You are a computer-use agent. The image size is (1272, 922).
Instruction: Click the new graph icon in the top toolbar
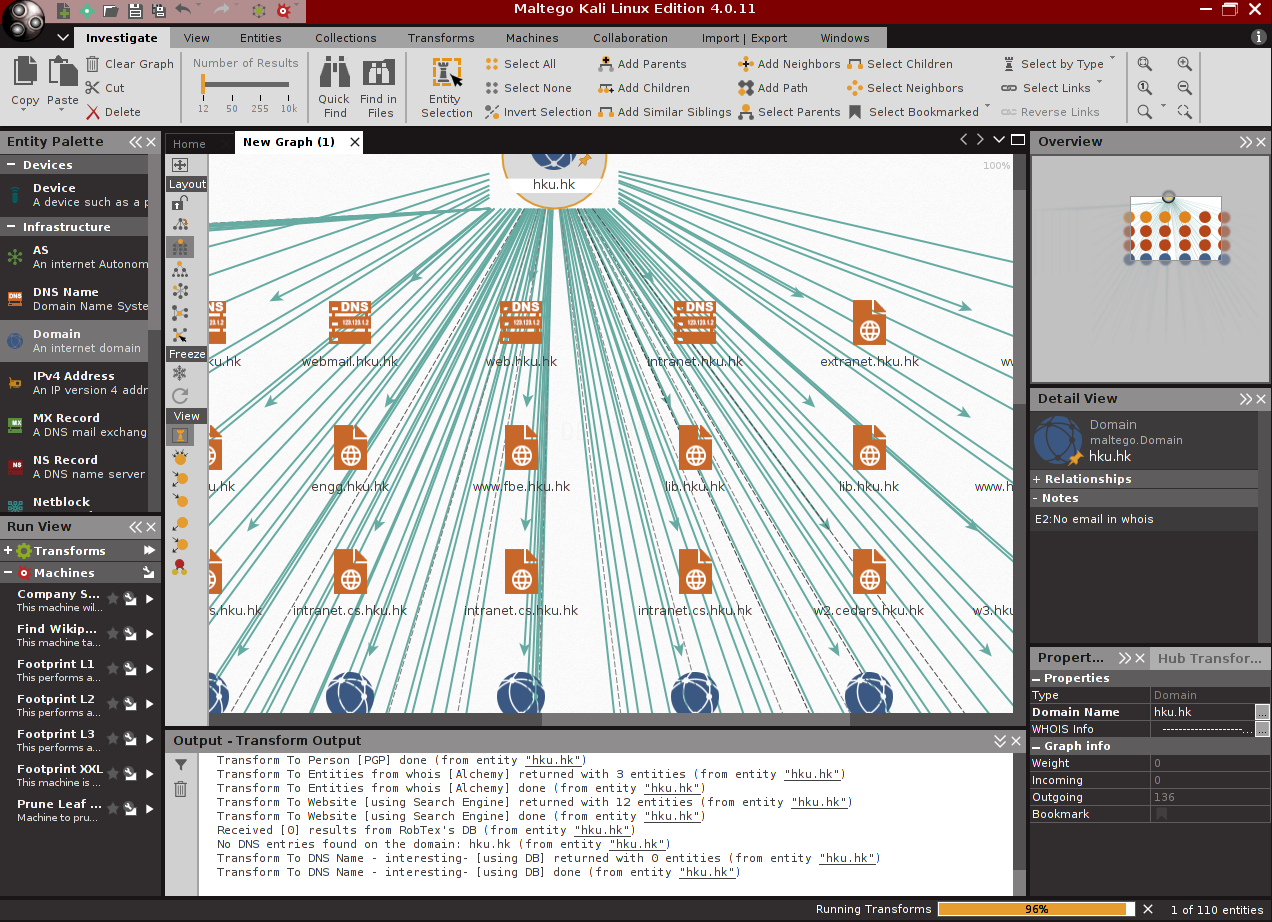(64, 11)
